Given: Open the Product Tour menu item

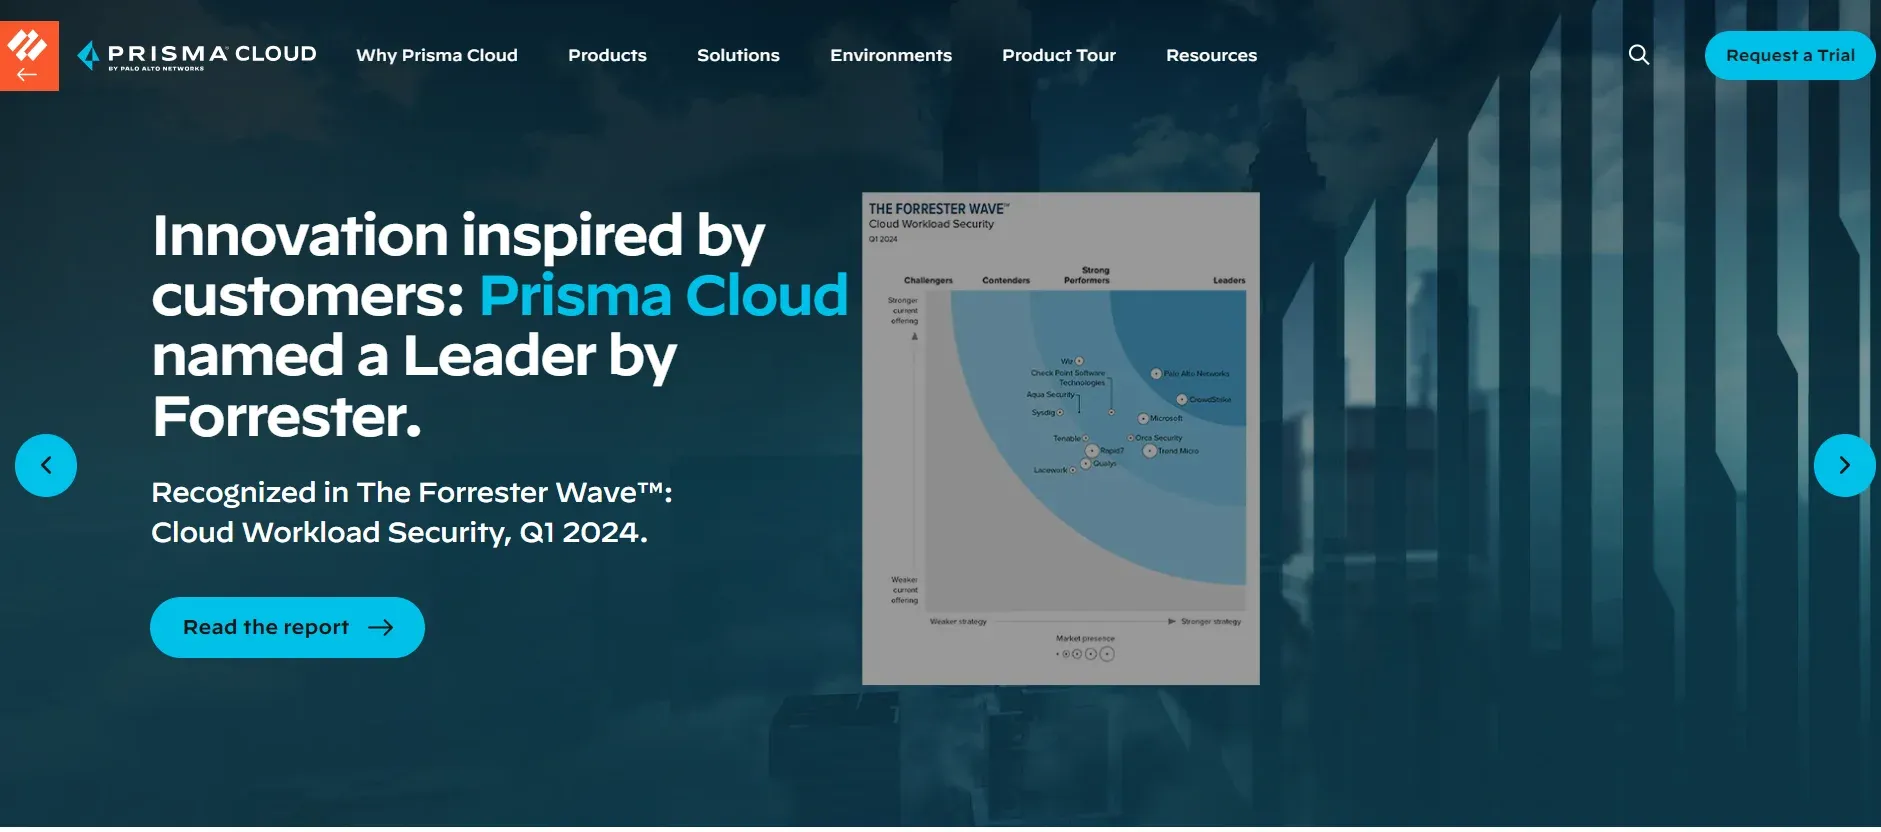Looking at the screenshot, I should tap(1059, 55).
